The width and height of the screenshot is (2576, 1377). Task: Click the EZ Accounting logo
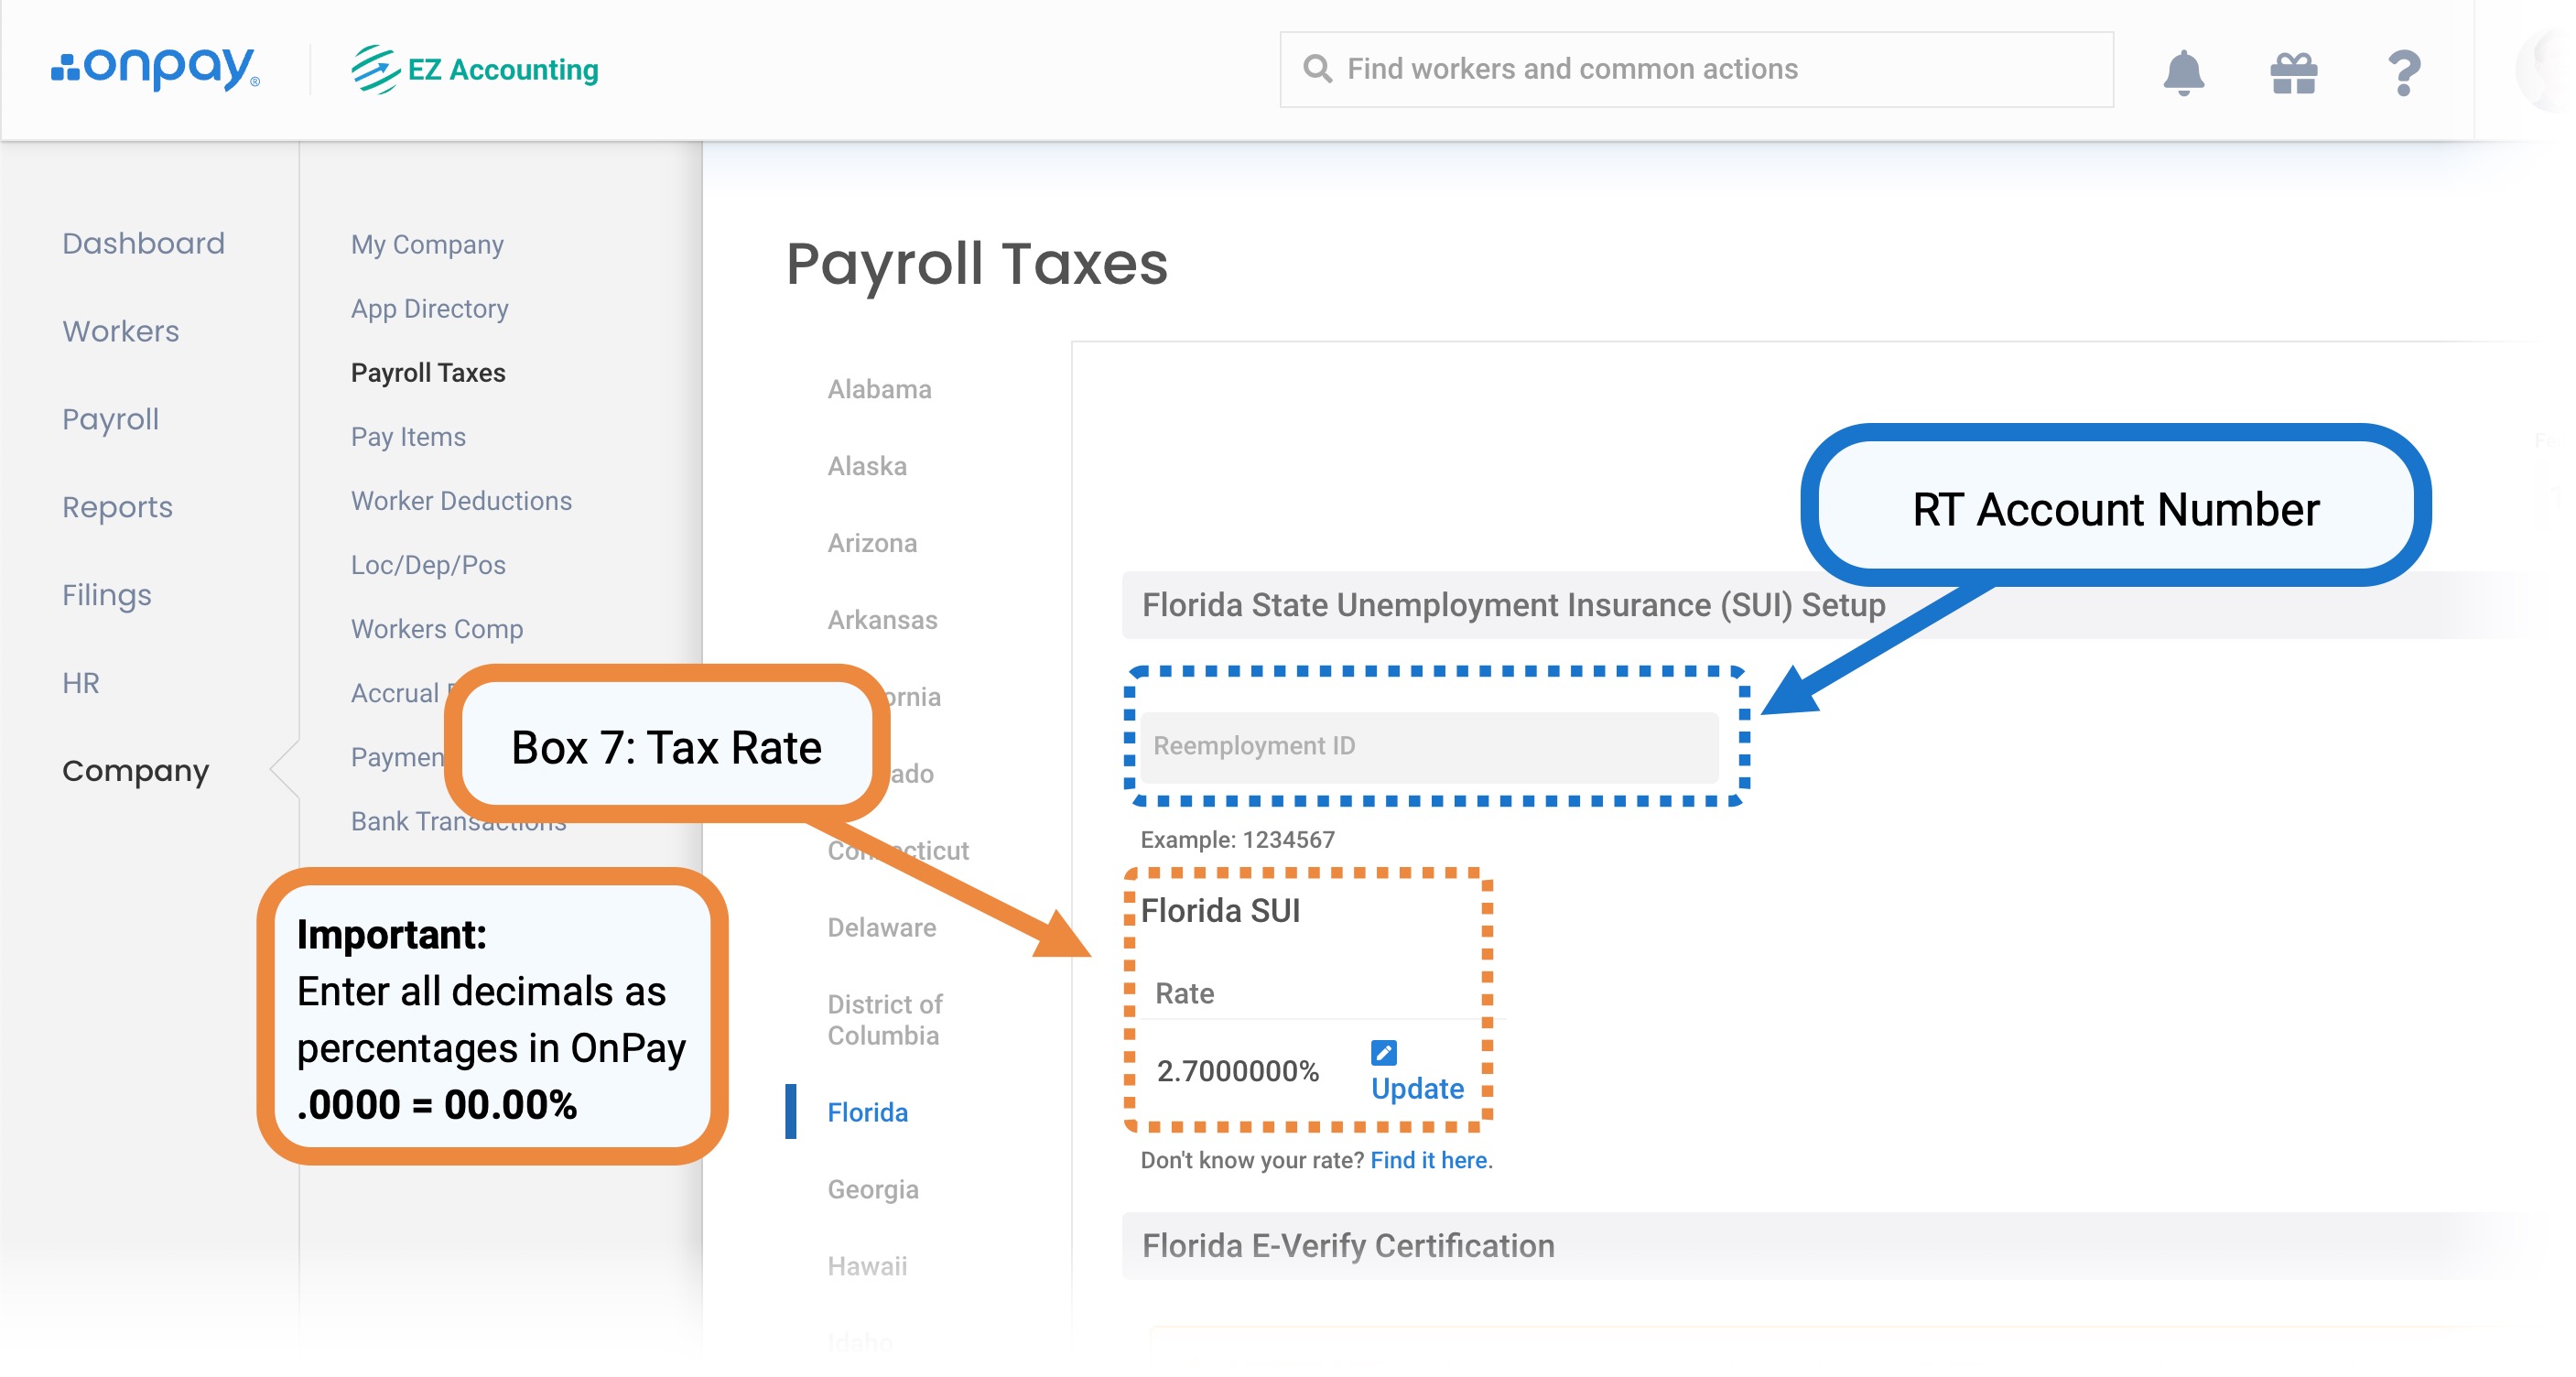coord(473,68)
